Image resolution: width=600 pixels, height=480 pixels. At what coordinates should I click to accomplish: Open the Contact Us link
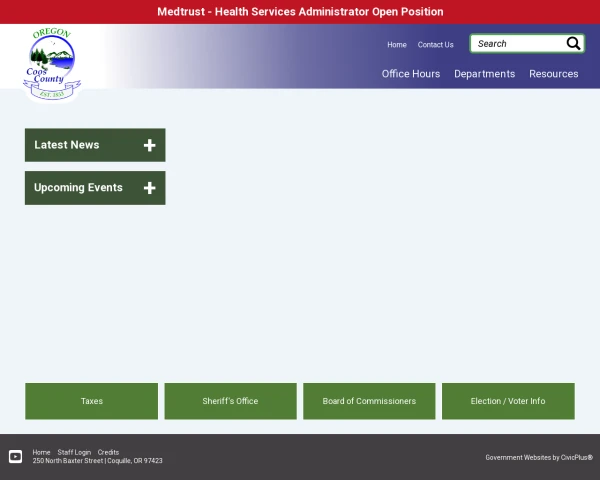pos(435,45)
